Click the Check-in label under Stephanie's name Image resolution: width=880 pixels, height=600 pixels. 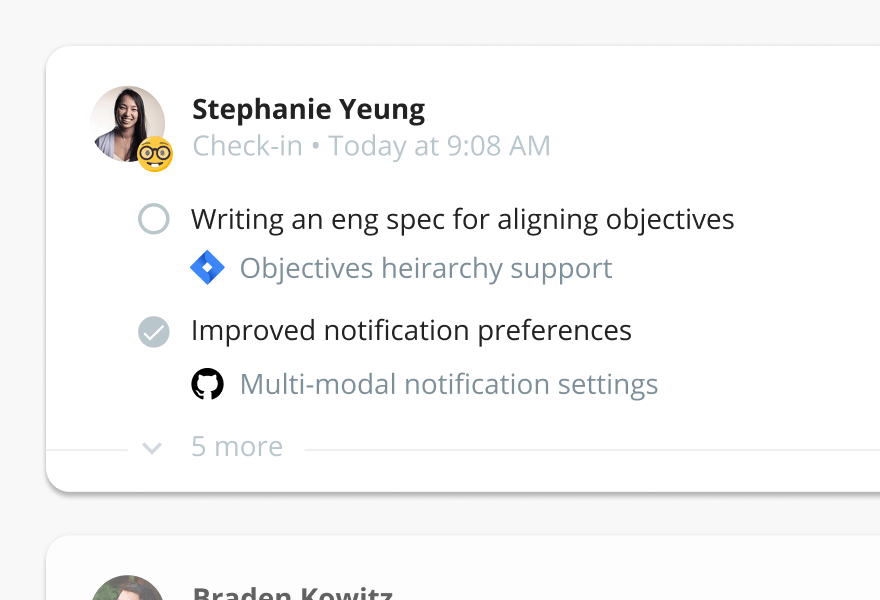click(x=247, y=146)
